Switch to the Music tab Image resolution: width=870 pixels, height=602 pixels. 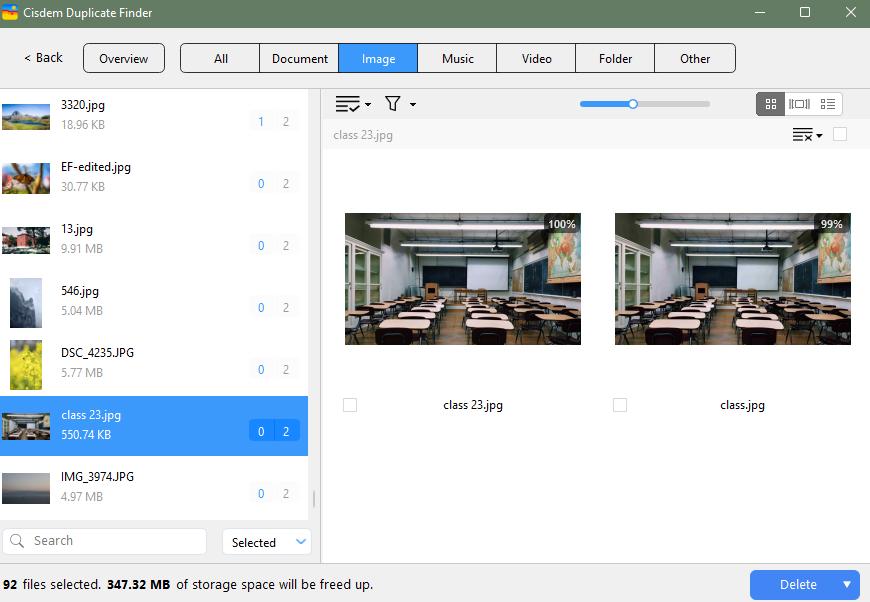457,58
